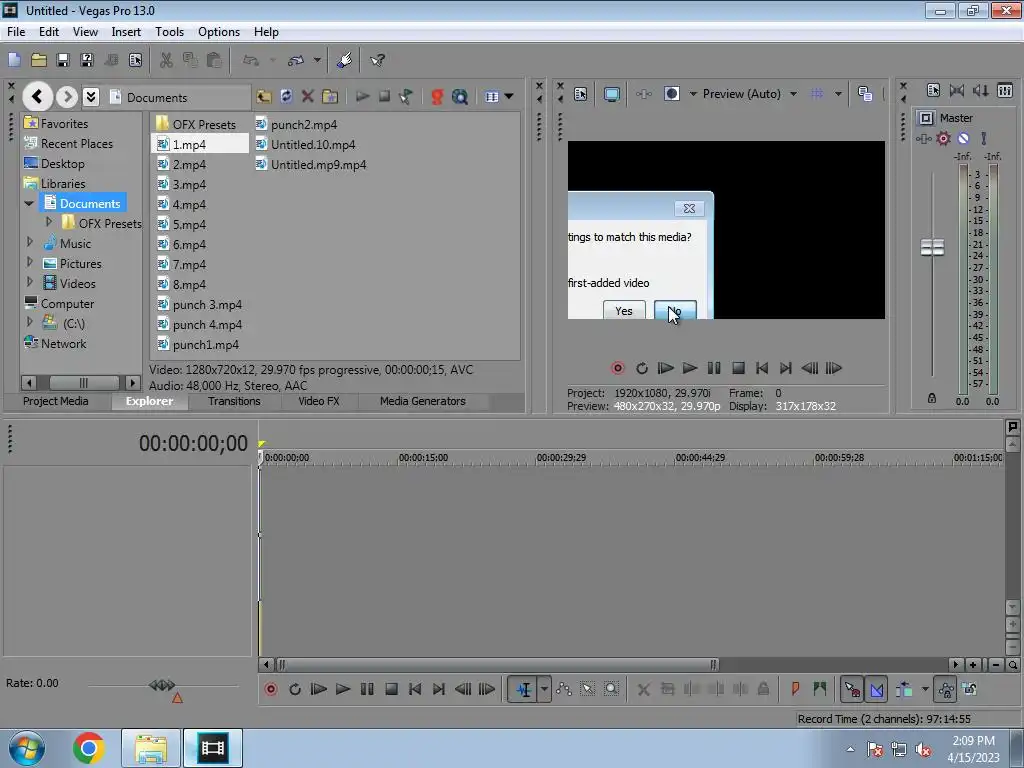Delete the selected file in Explorer
Image resolution: width=1024 pixels, height=768 pixels.
tap(308, 97)
